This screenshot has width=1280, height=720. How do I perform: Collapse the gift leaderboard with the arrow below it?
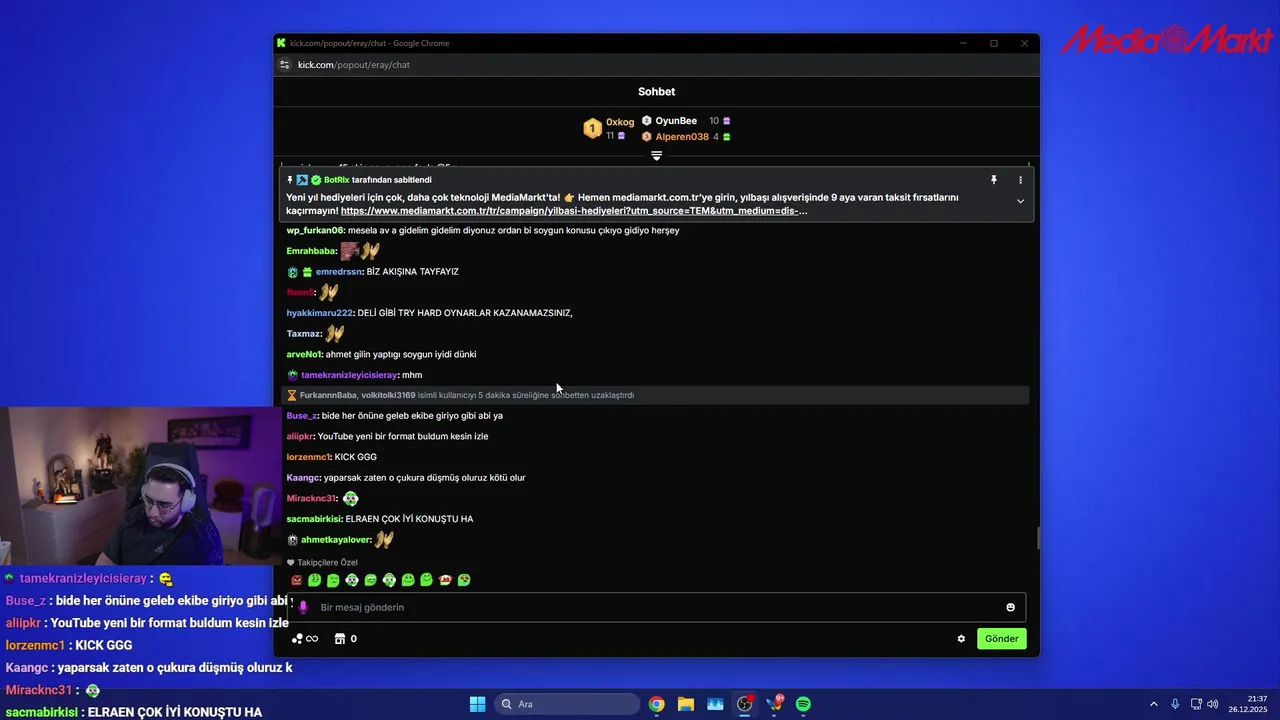click(656, 156)
